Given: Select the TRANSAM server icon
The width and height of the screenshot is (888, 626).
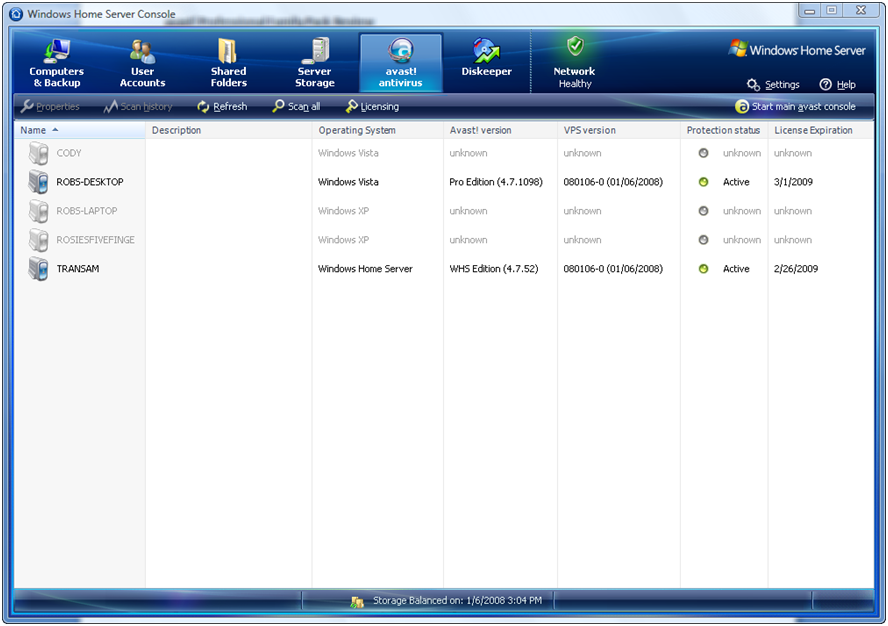Looking at the screenshot, I should [x=39, y=269].
